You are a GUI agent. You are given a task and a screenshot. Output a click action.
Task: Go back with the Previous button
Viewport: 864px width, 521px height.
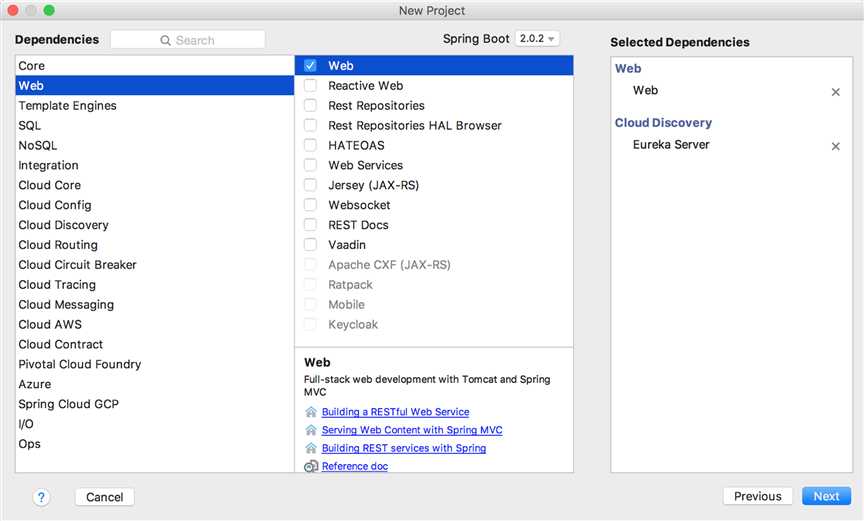point(757,496)
